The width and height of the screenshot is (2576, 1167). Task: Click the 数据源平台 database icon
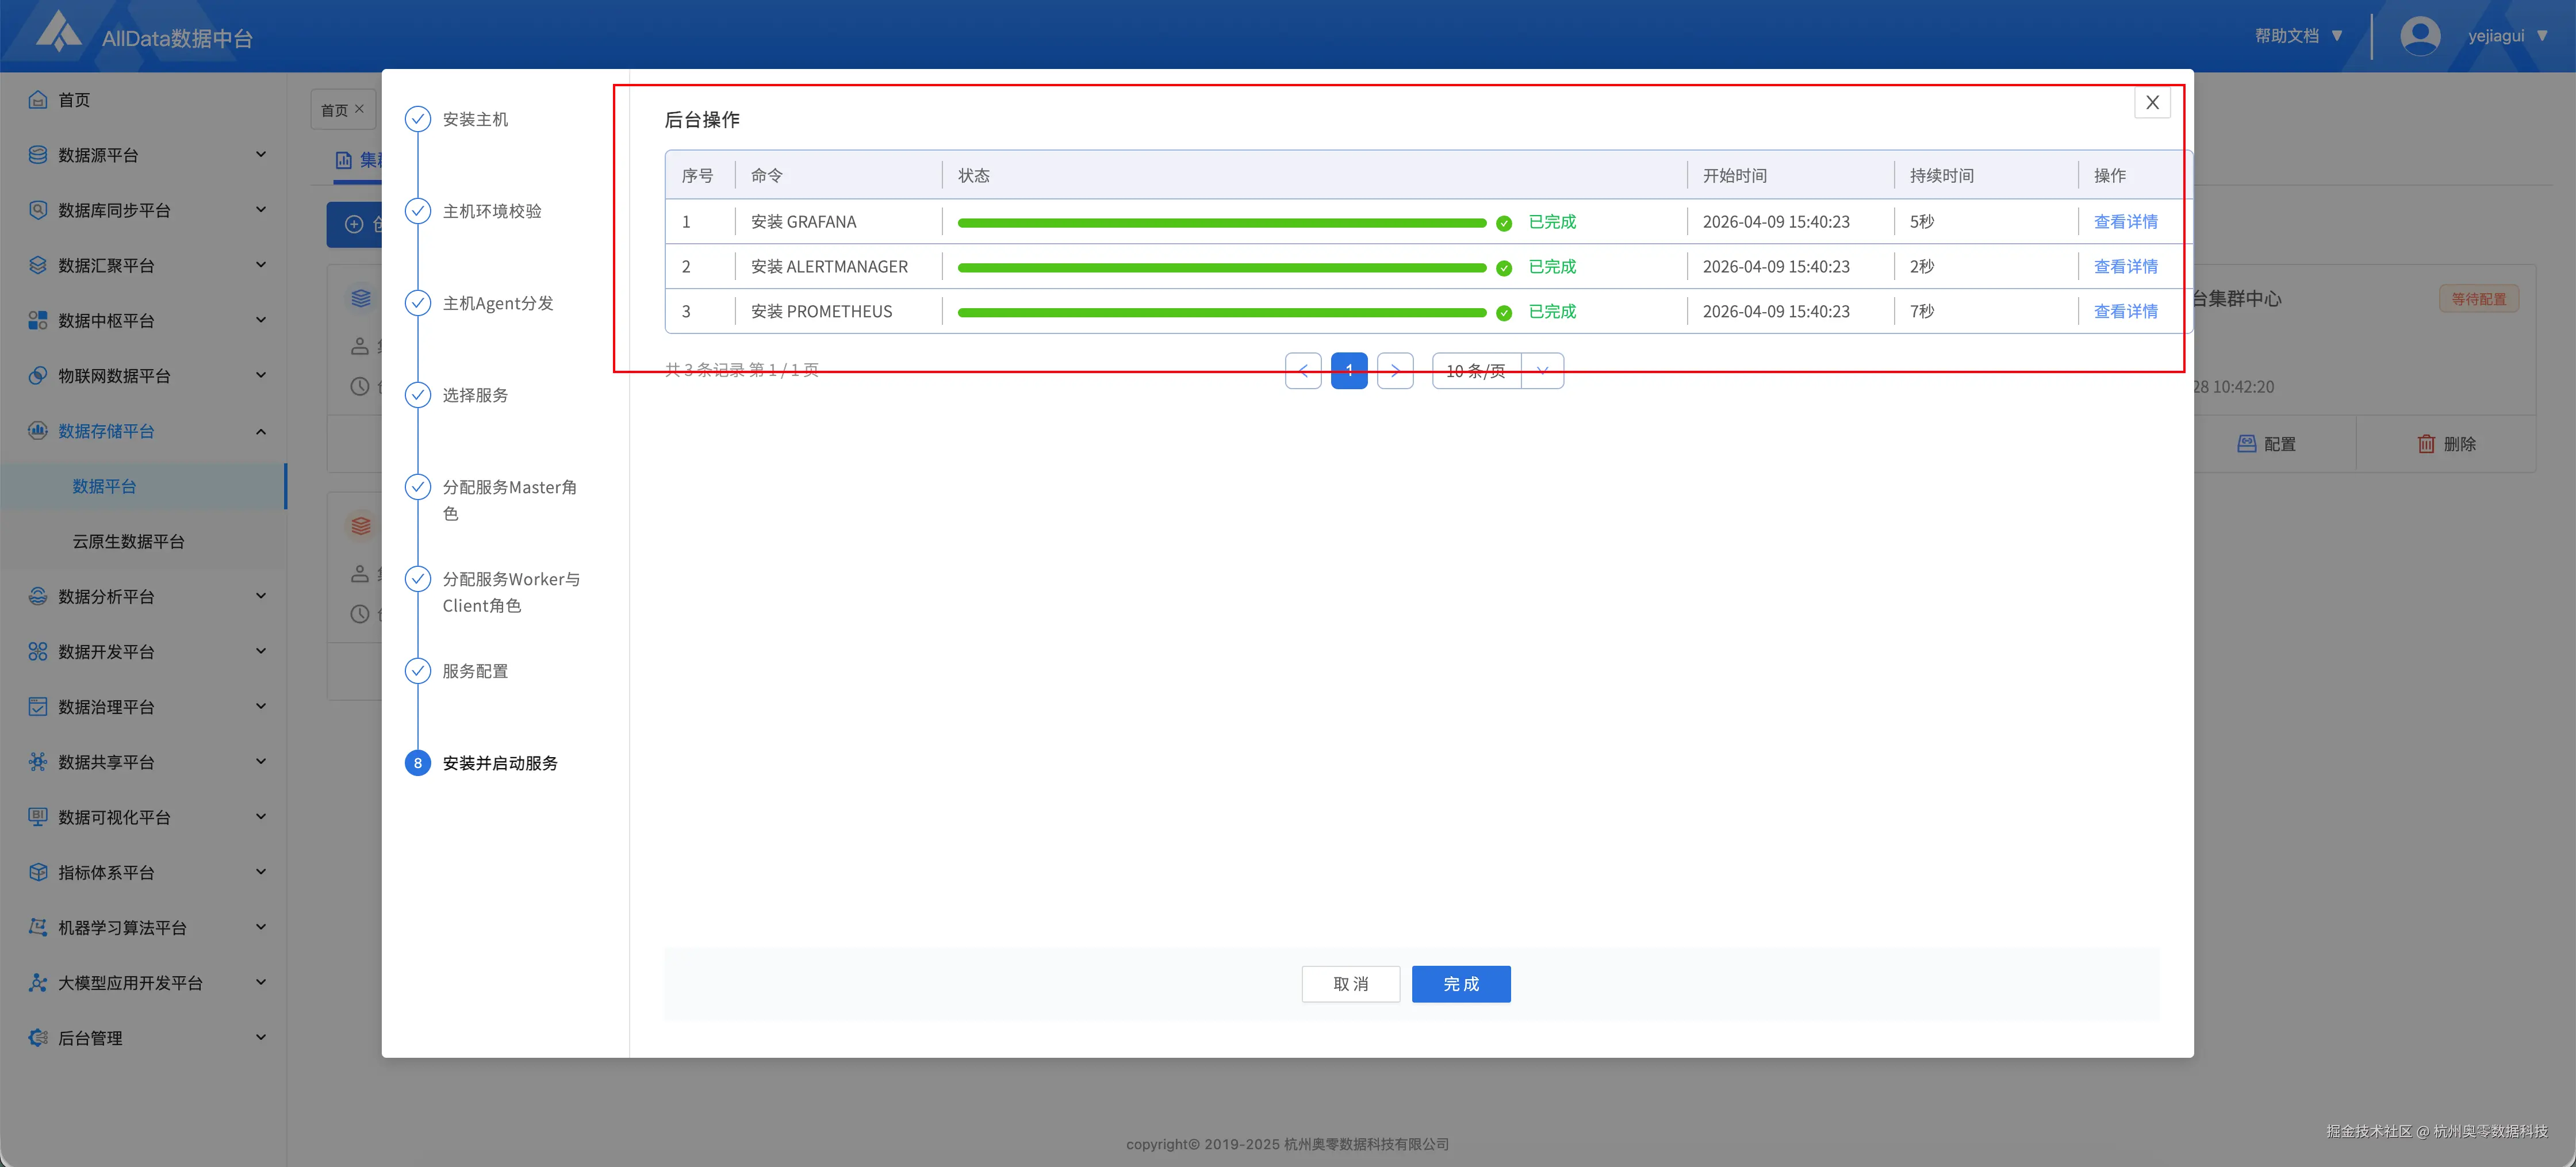38,155
